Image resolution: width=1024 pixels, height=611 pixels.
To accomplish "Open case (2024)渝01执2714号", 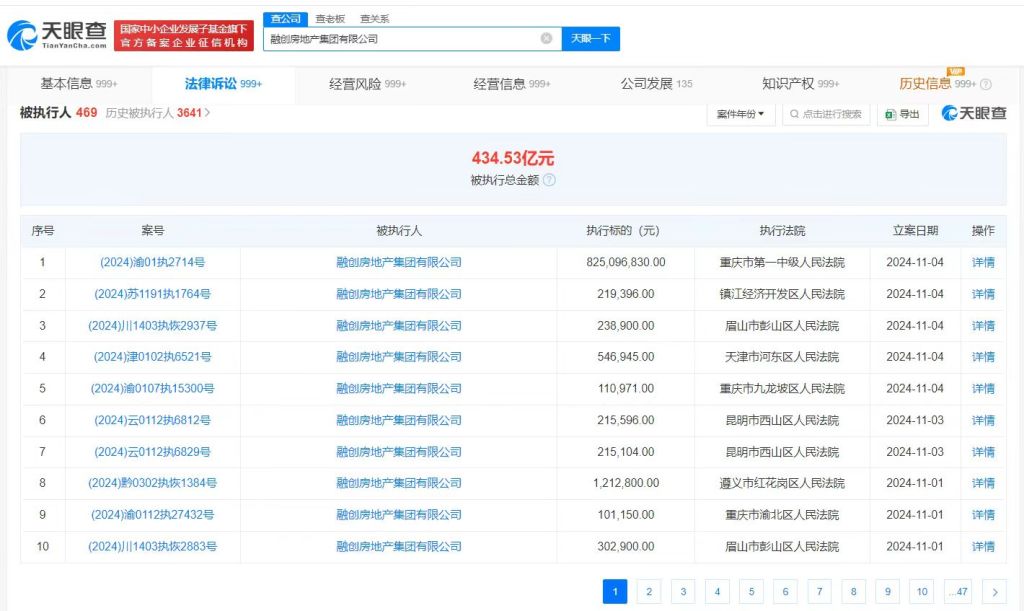I will [152, 262].
